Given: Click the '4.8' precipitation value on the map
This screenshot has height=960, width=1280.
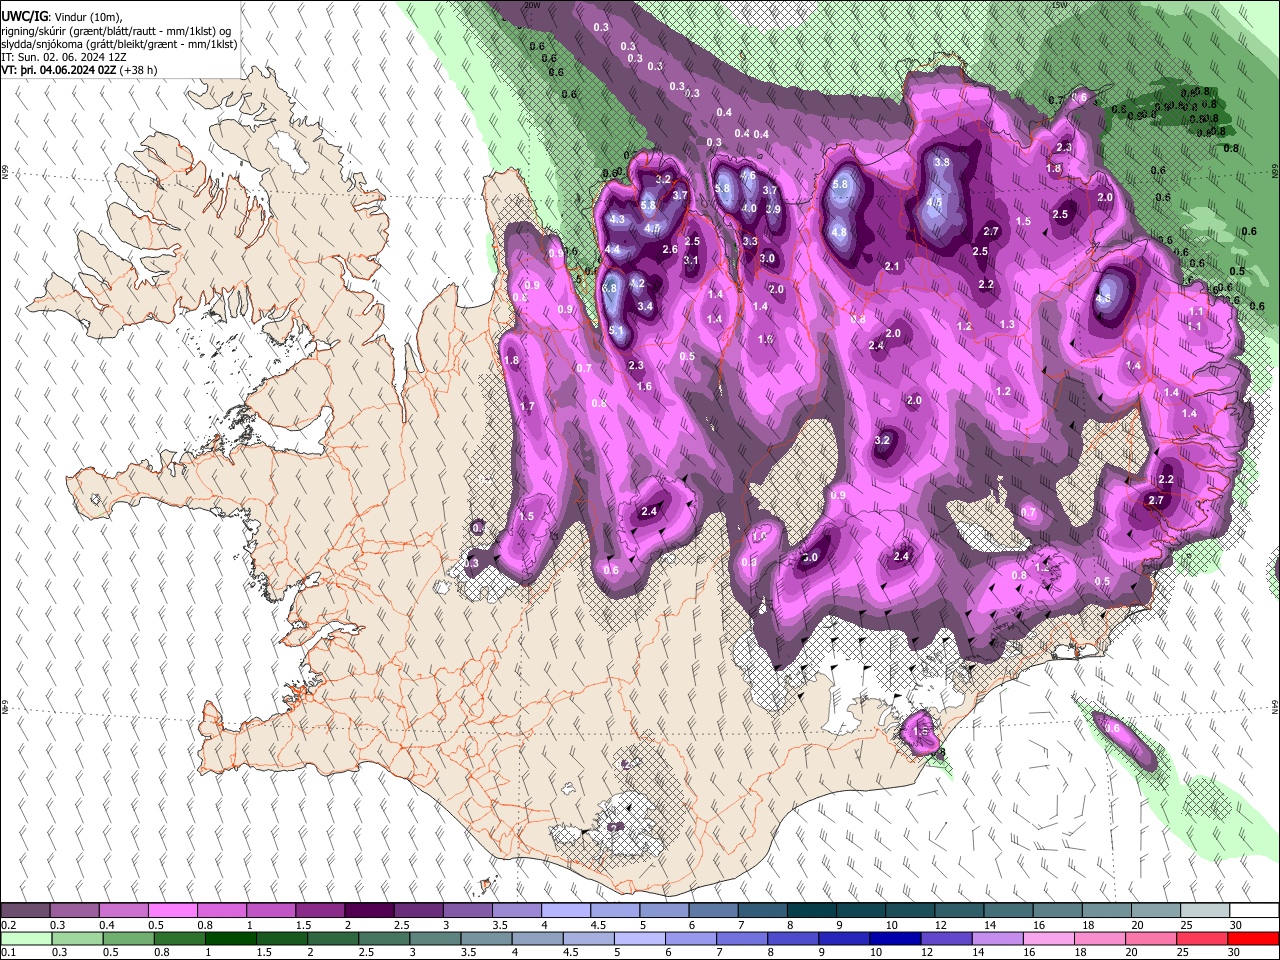Looking at the screenshot, I should (x=840, y=232).
